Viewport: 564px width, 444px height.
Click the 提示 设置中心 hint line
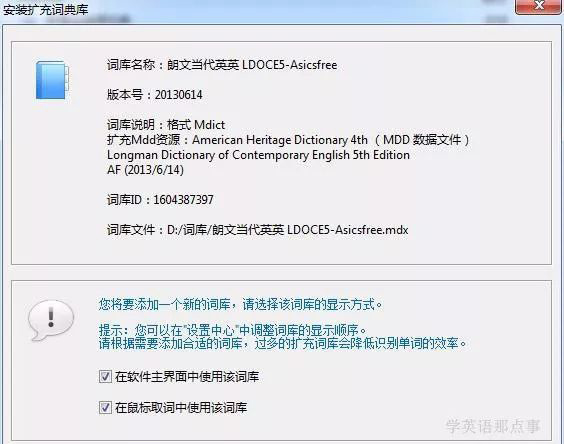click(233, 330)
